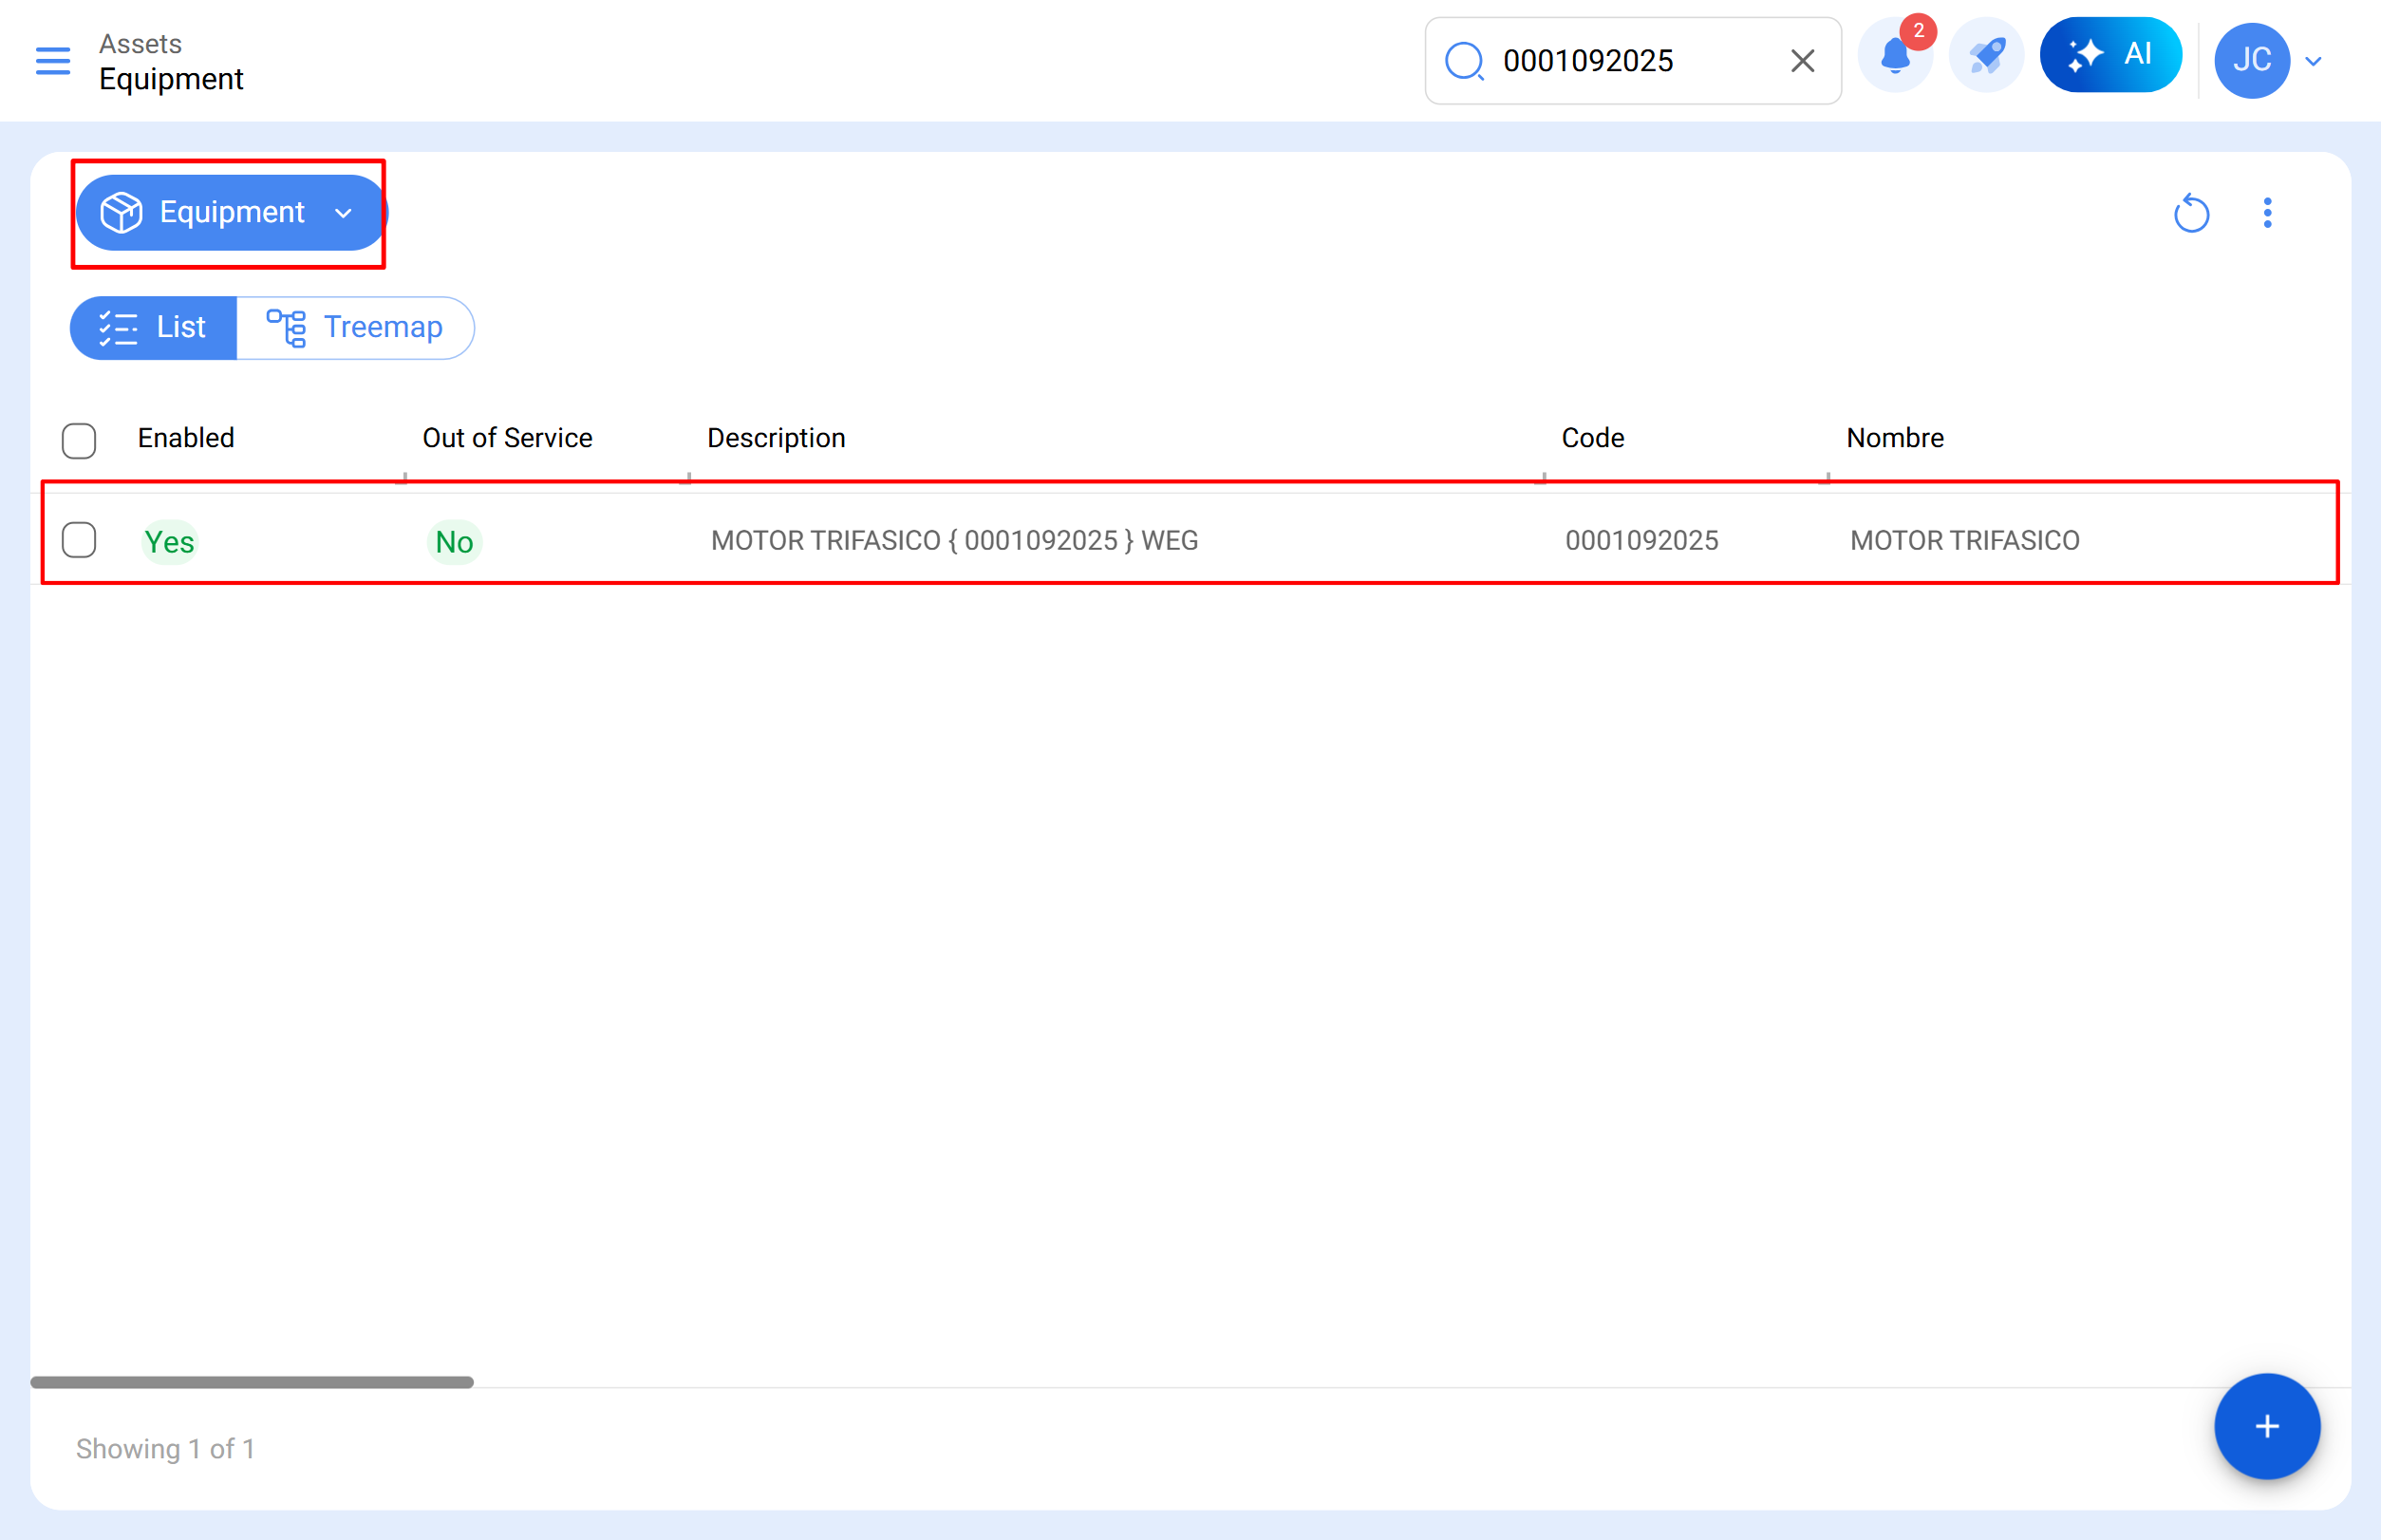Refresh the equipment list
Screen dimensions: 2381x1540
click(2192, 213)
